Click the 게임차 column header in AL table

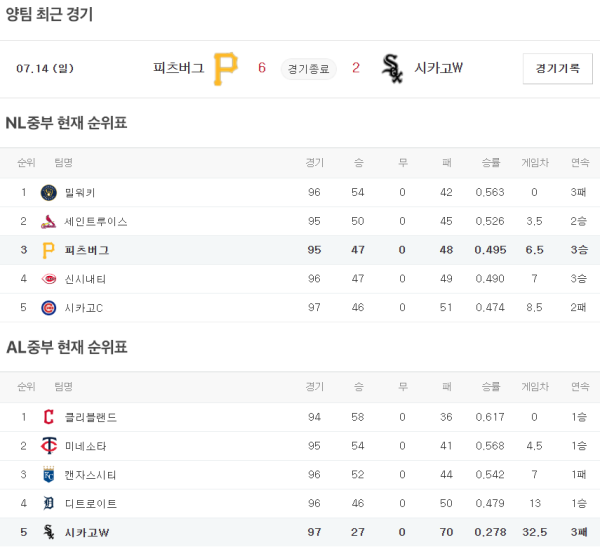(534, 387)
